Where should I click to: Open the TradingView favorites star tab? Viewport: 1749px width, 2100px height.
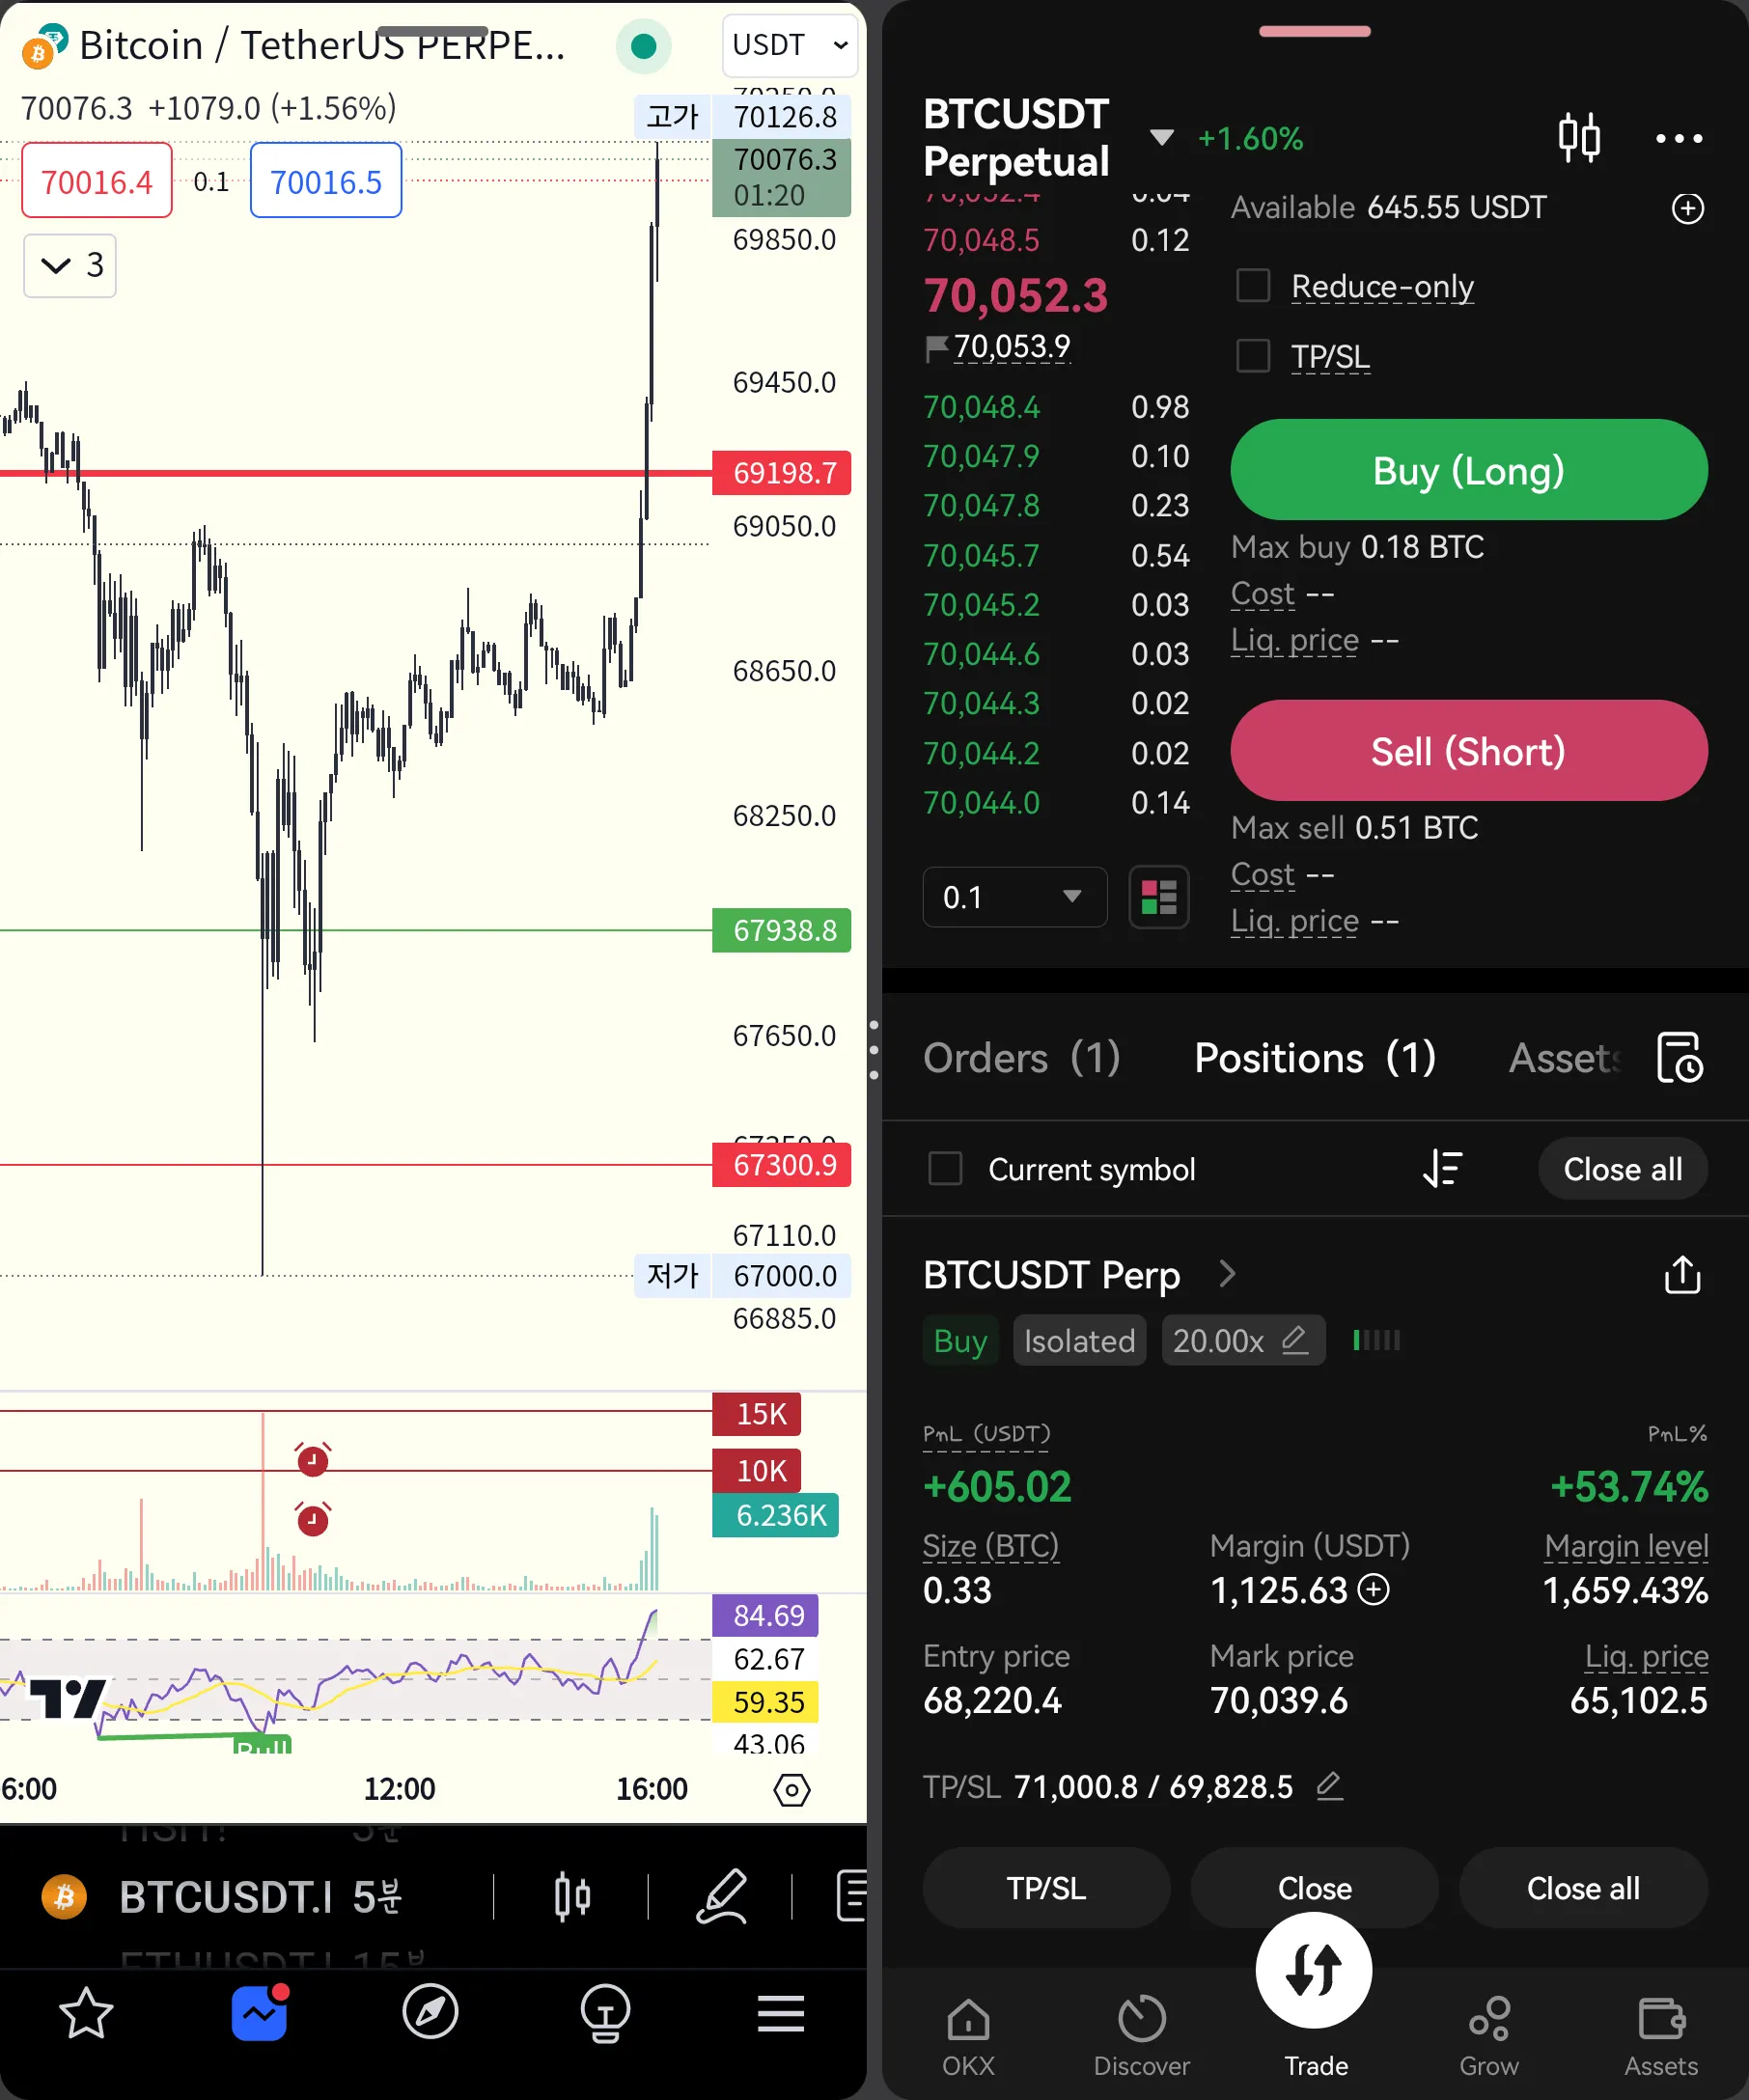pyautogui.click(x=86, y=2013)
